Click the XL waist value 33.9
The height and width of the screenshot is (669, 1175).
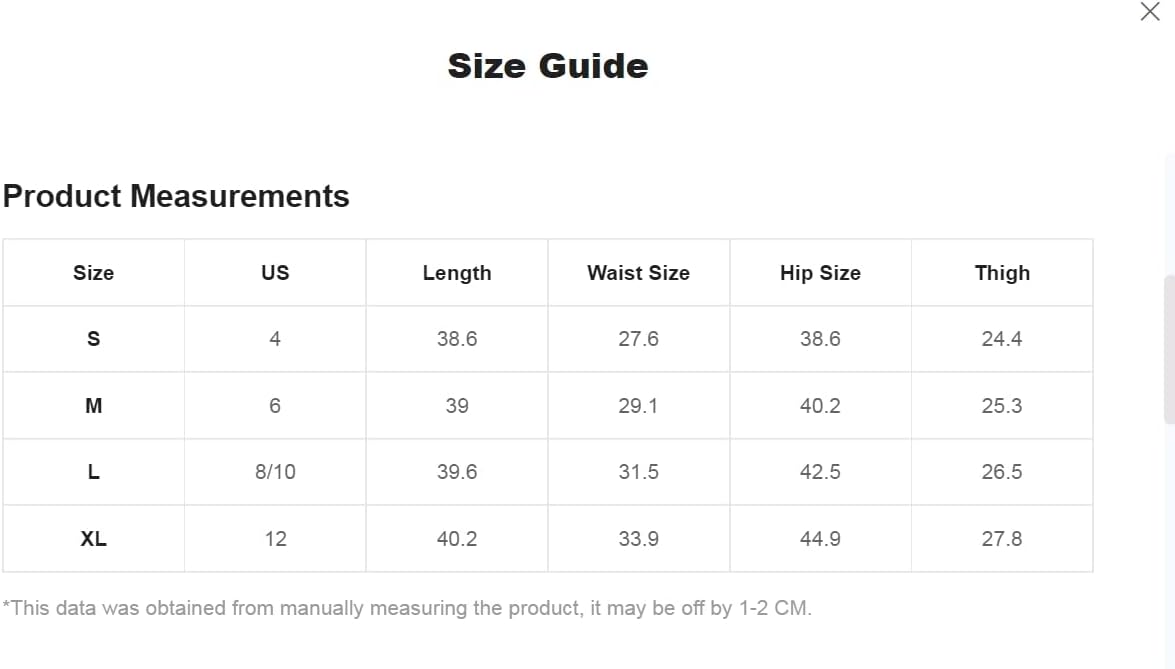(638, 539)
